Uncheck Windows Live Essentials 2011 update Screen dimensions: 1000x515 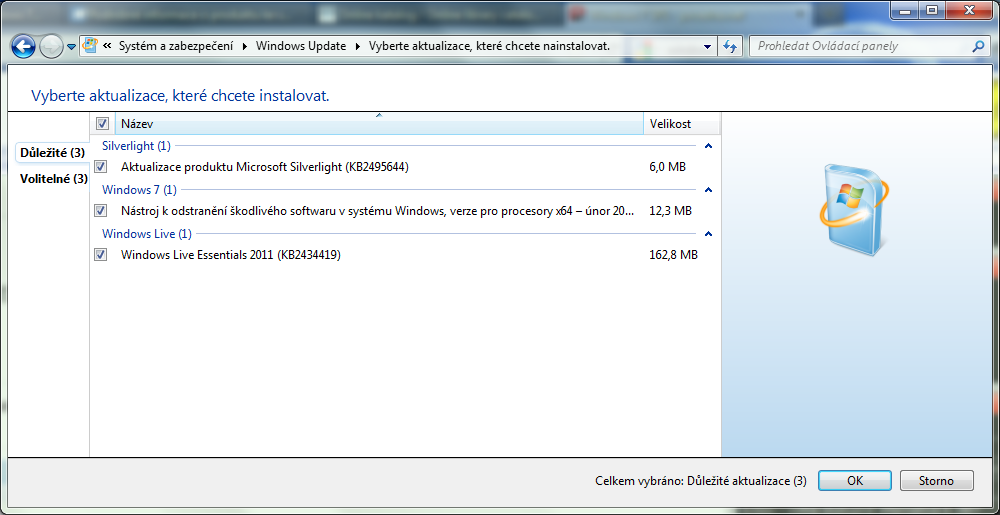pos(100,255)
